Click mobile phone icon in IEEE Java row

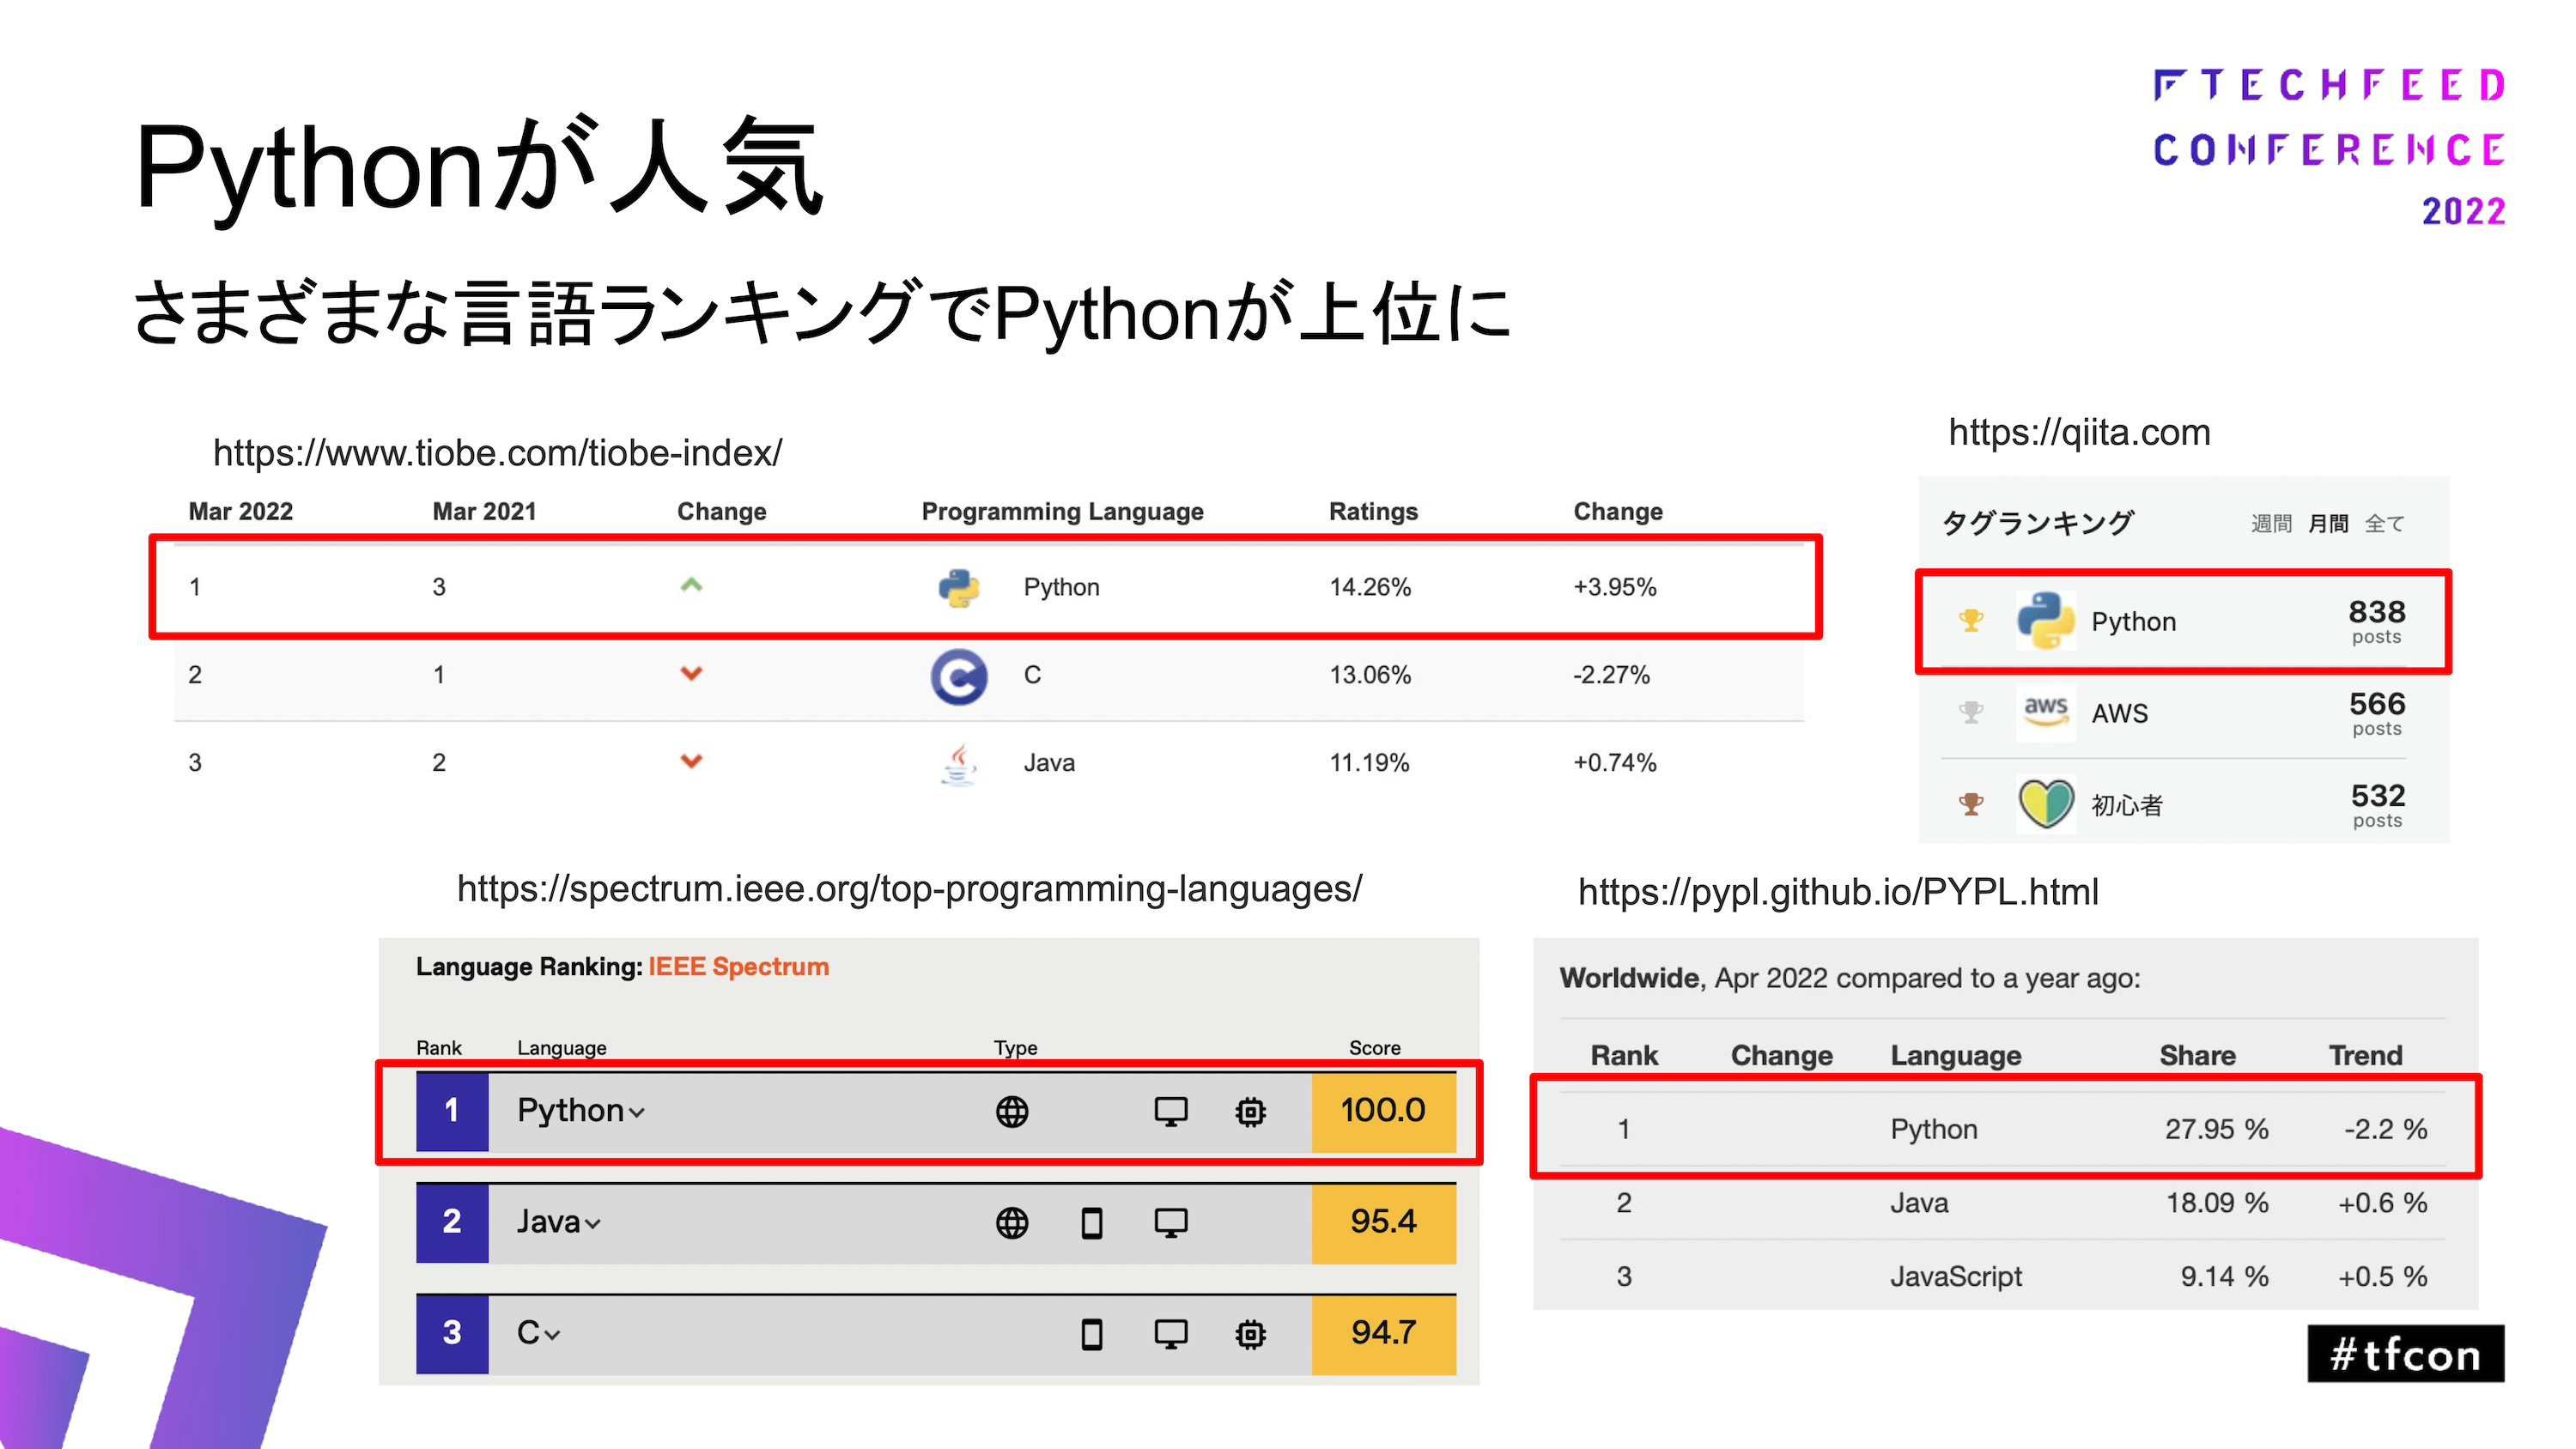1092,1223
